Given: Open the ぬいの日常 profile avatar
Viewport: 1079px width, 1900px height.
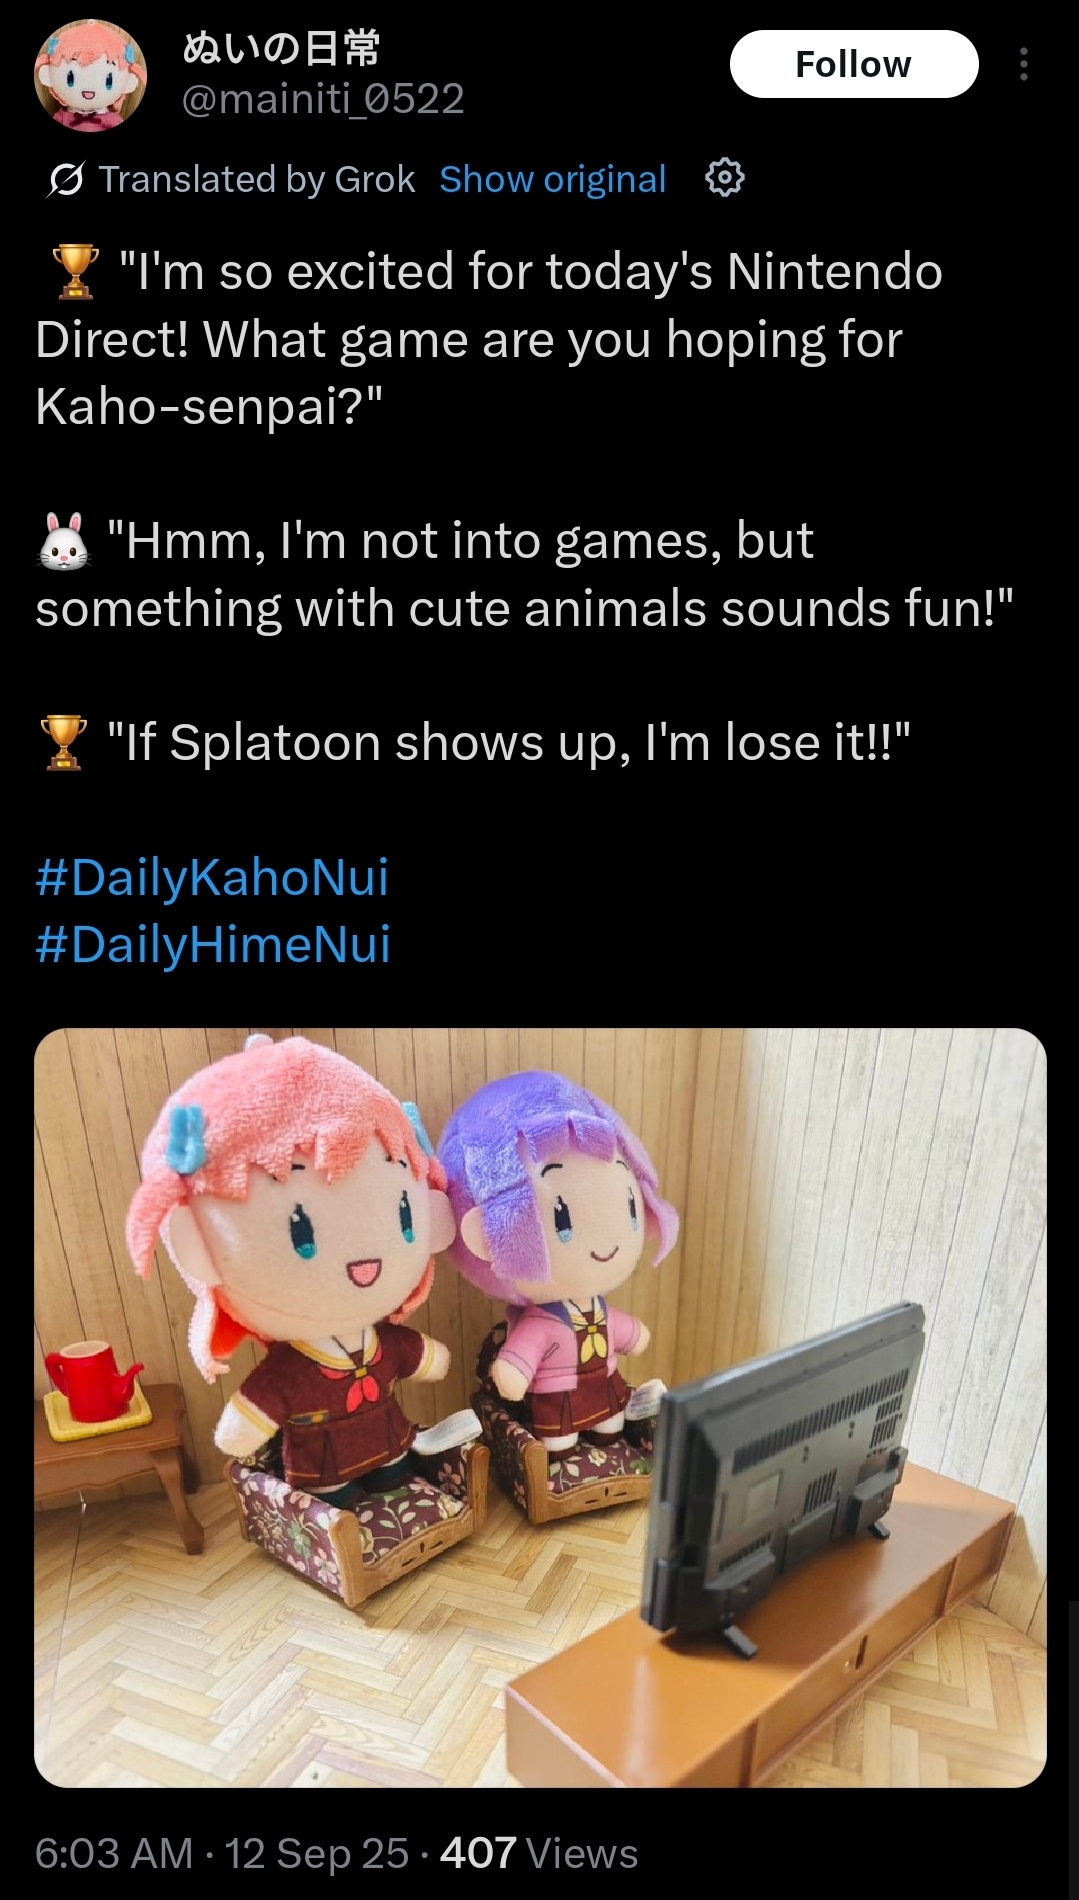Looking at the screenshot, I should pos(90,74).
